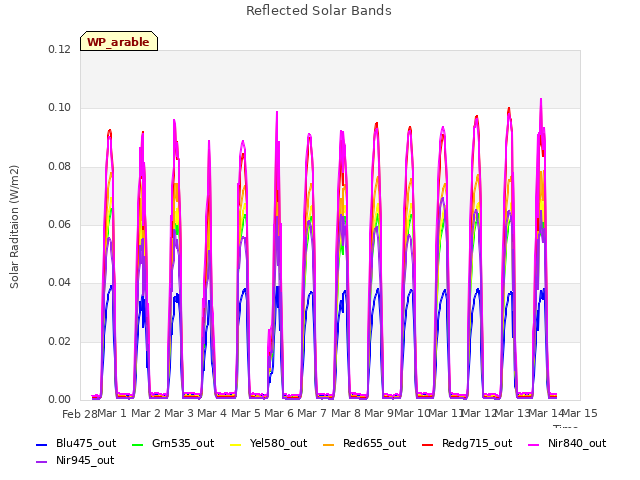
Task: Click the Mar 3 x-axis date label
Action: (x=179, y=413)
